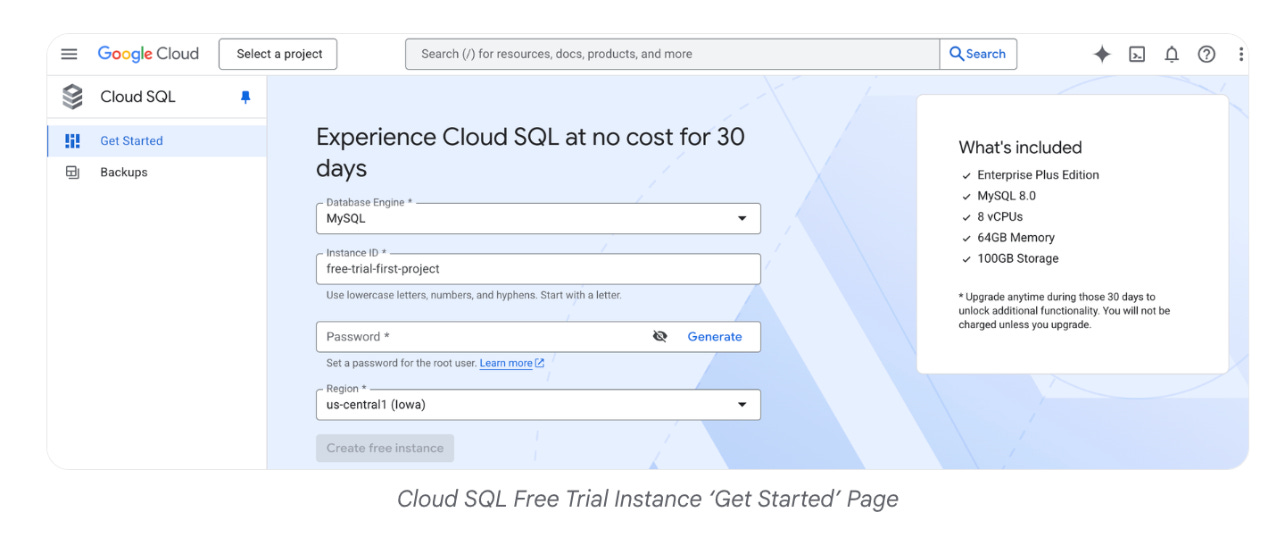Open the Learn more link

[506, 363]
